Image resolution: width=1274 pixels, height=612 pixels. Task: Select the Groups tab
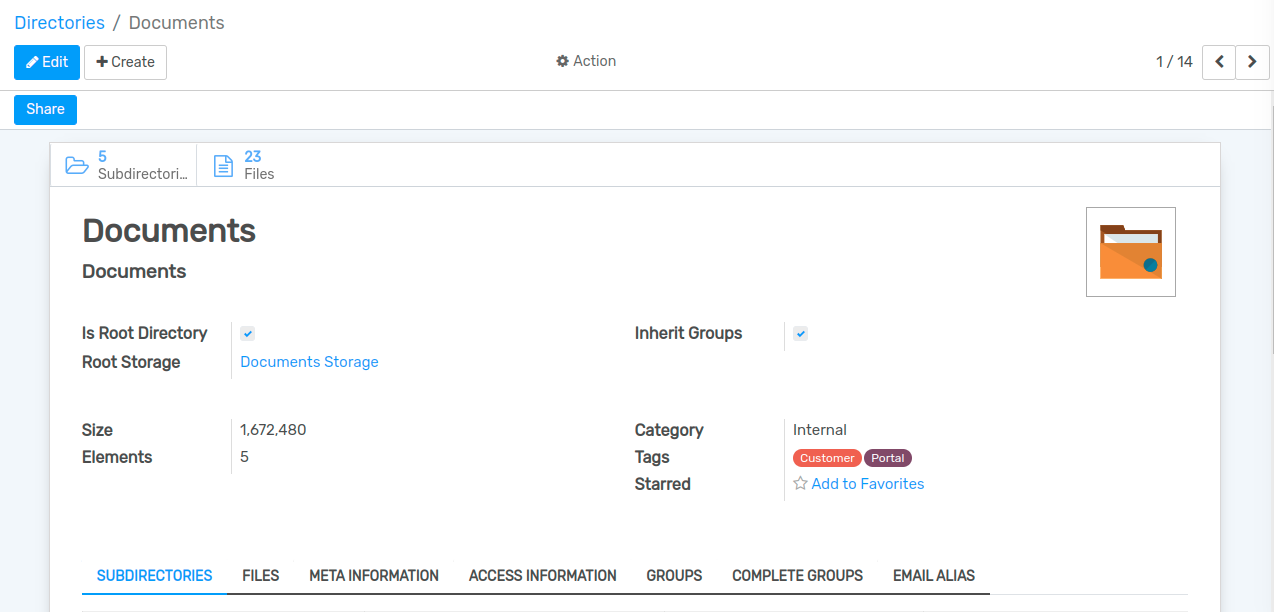click(x=674, y=576)
